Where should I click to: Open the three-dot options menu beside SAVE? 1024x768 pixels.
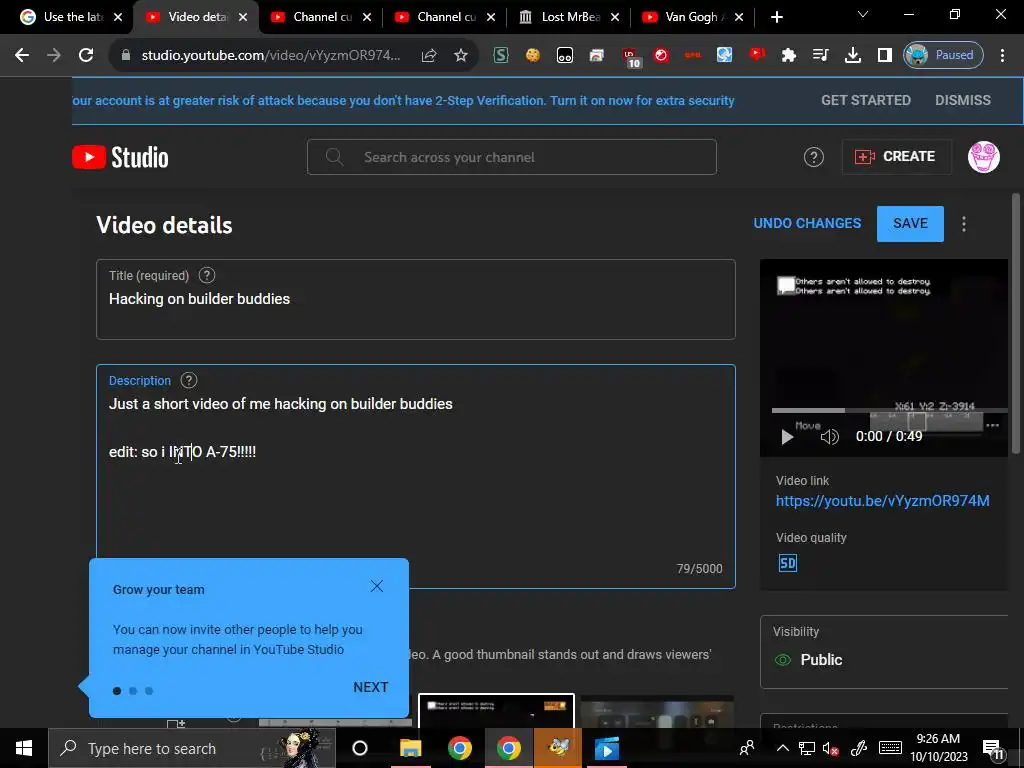(964, 224)
